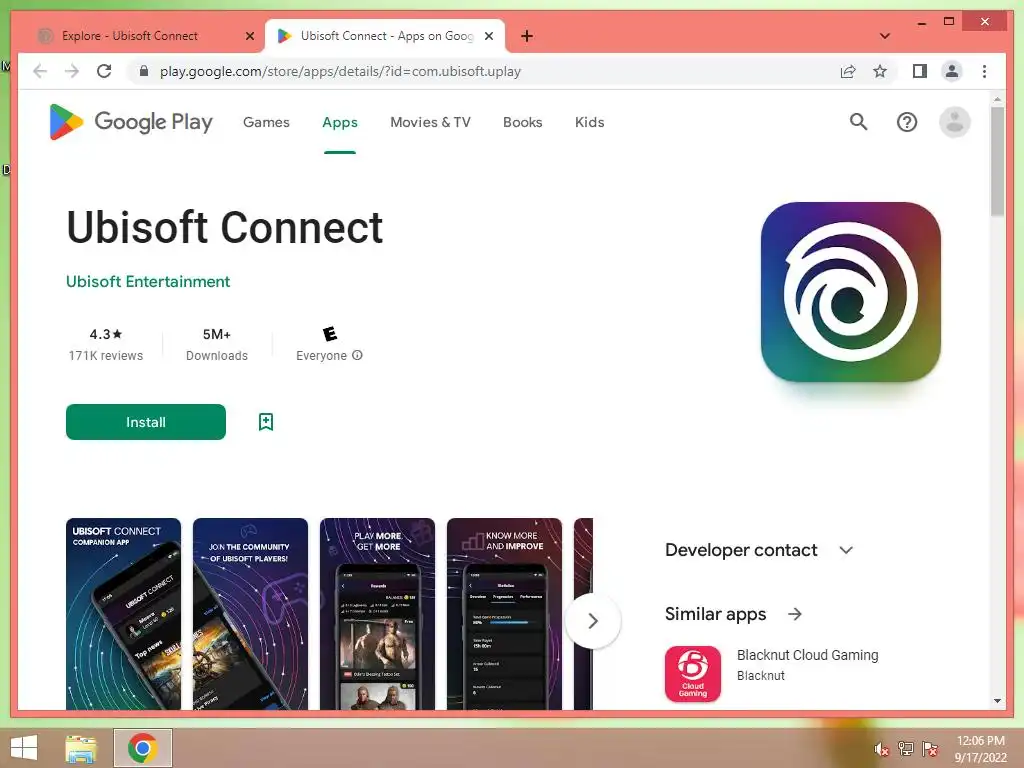Install Ubisoft Connect

pyautogui.click(x=146, y=422)
